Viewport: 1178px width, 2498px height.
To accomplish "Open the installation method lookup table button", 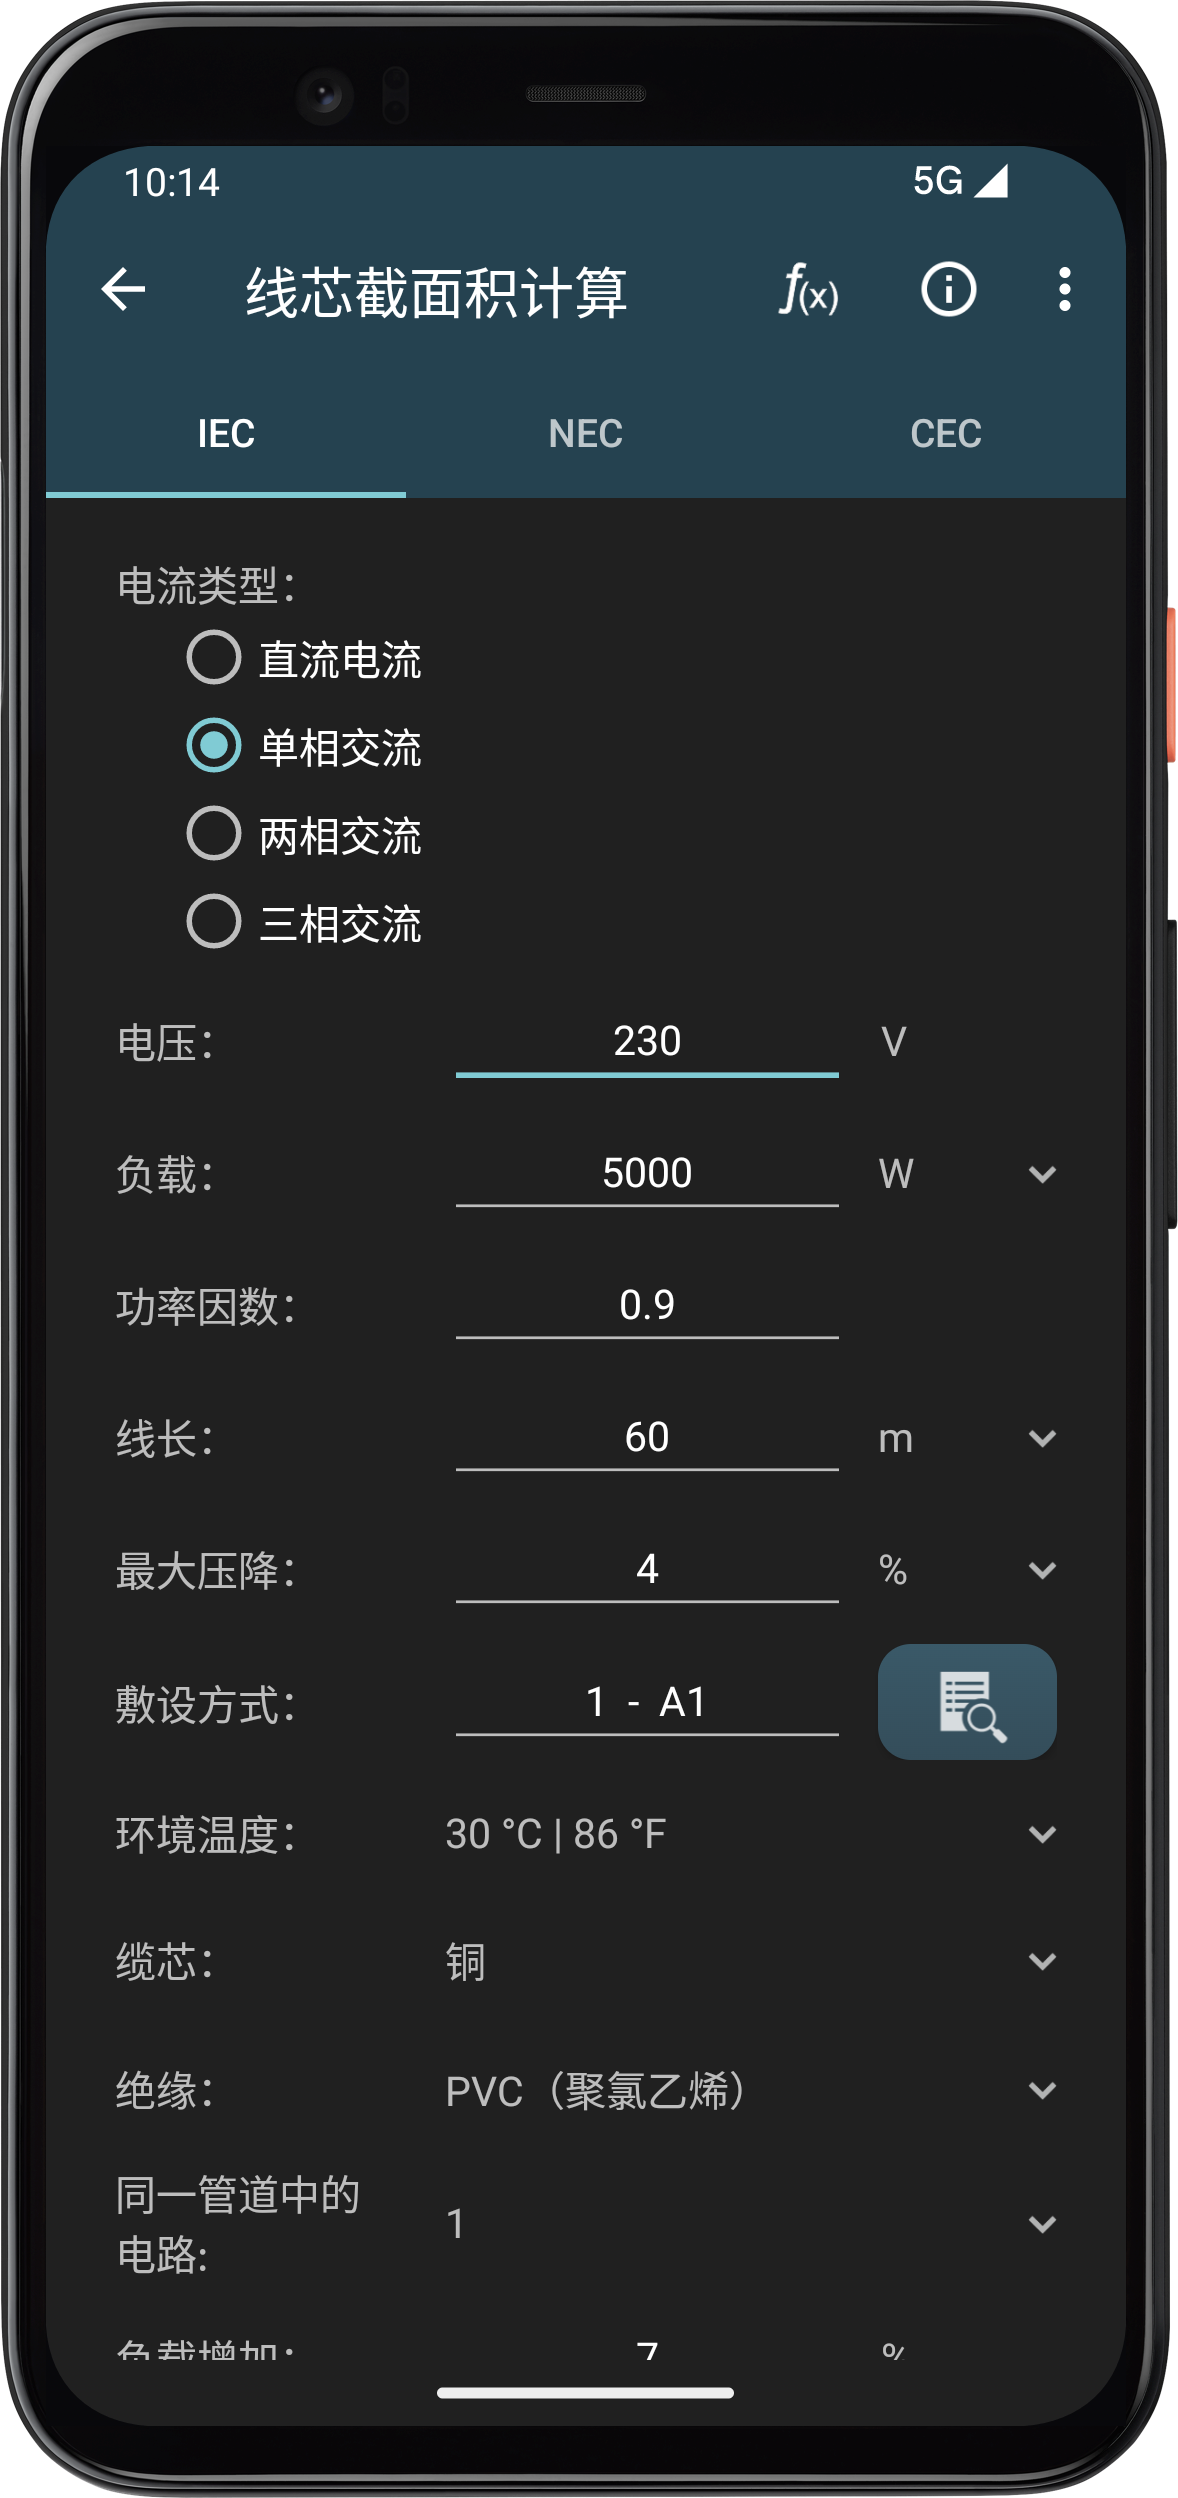I will pyautogui.click(x=967, y=1702).
